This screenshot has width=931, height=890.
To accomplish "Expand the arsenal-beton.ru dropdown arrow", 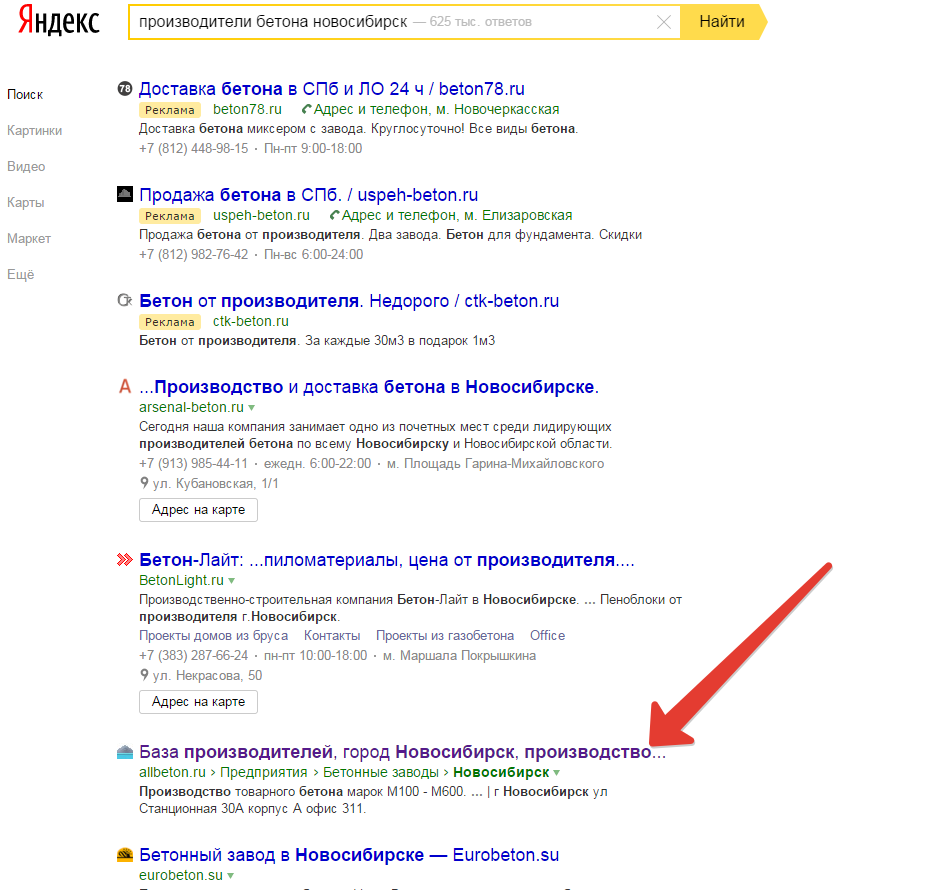I will 252,408.
